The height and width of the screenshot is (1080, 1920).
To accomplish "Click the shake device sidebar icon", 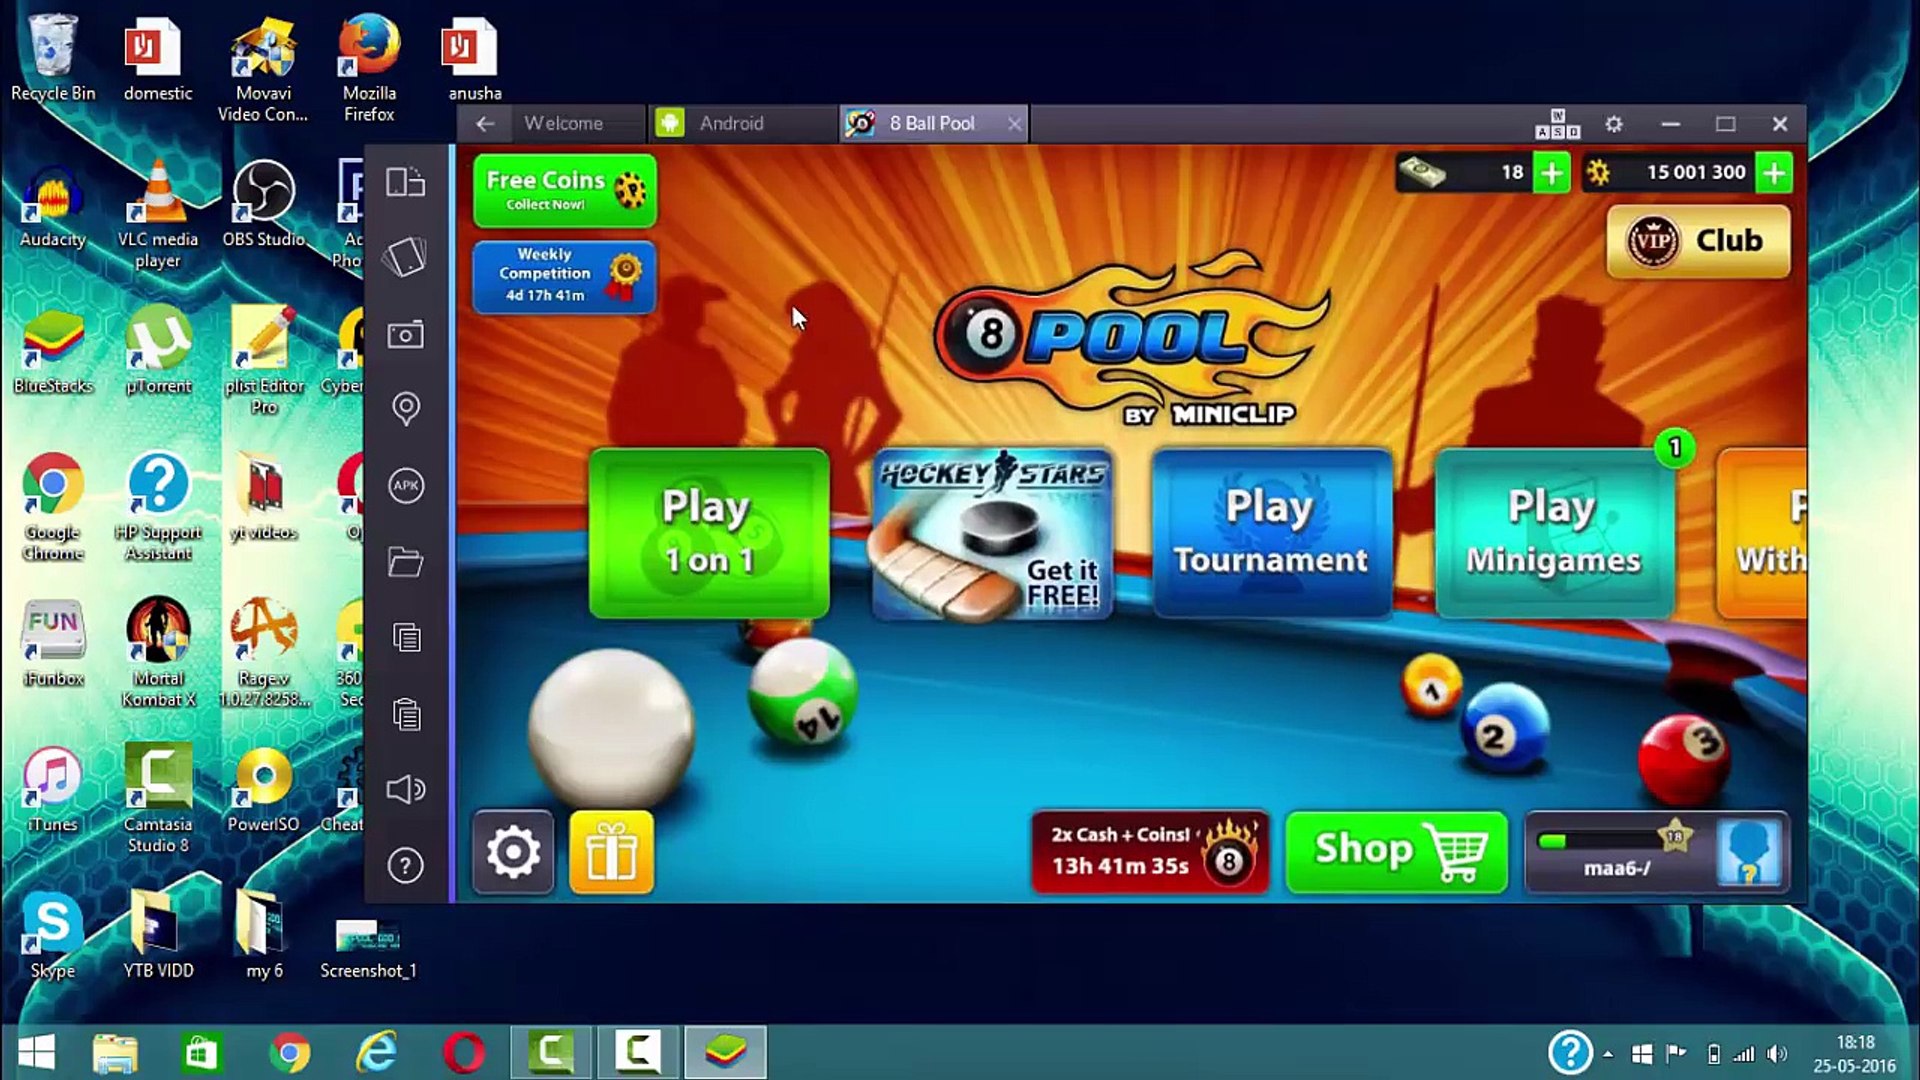I will (405, 257).
